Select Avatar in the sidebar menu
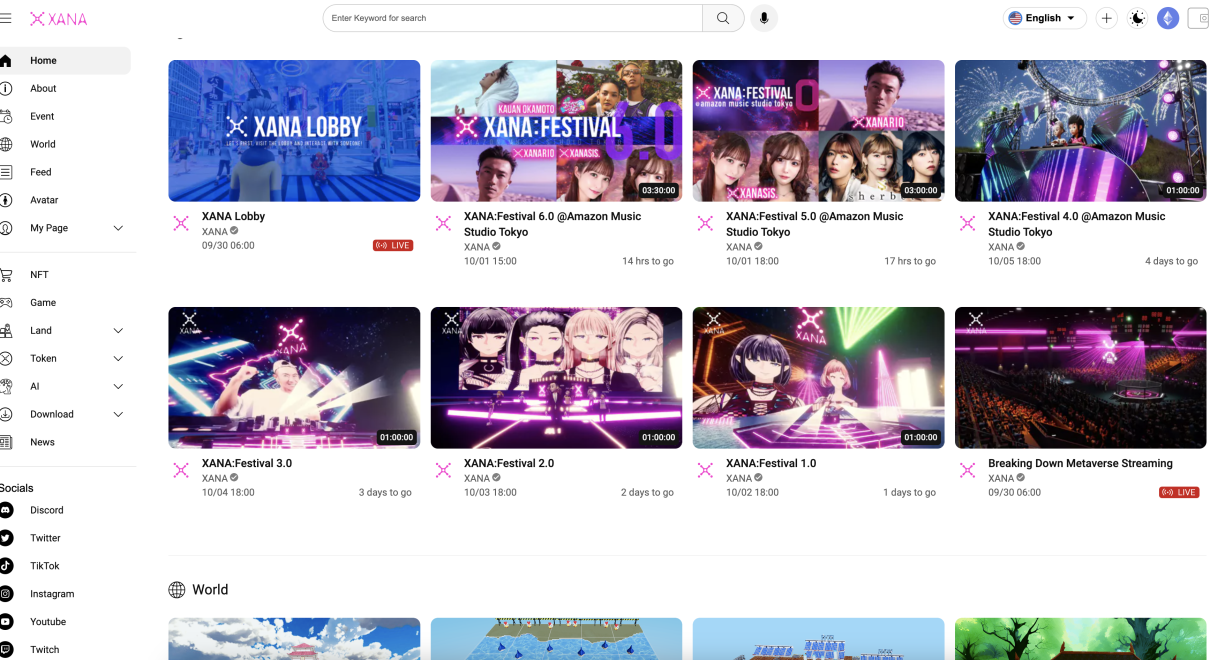This screenshot has width=1210, height=660. [x=44, y=200]
